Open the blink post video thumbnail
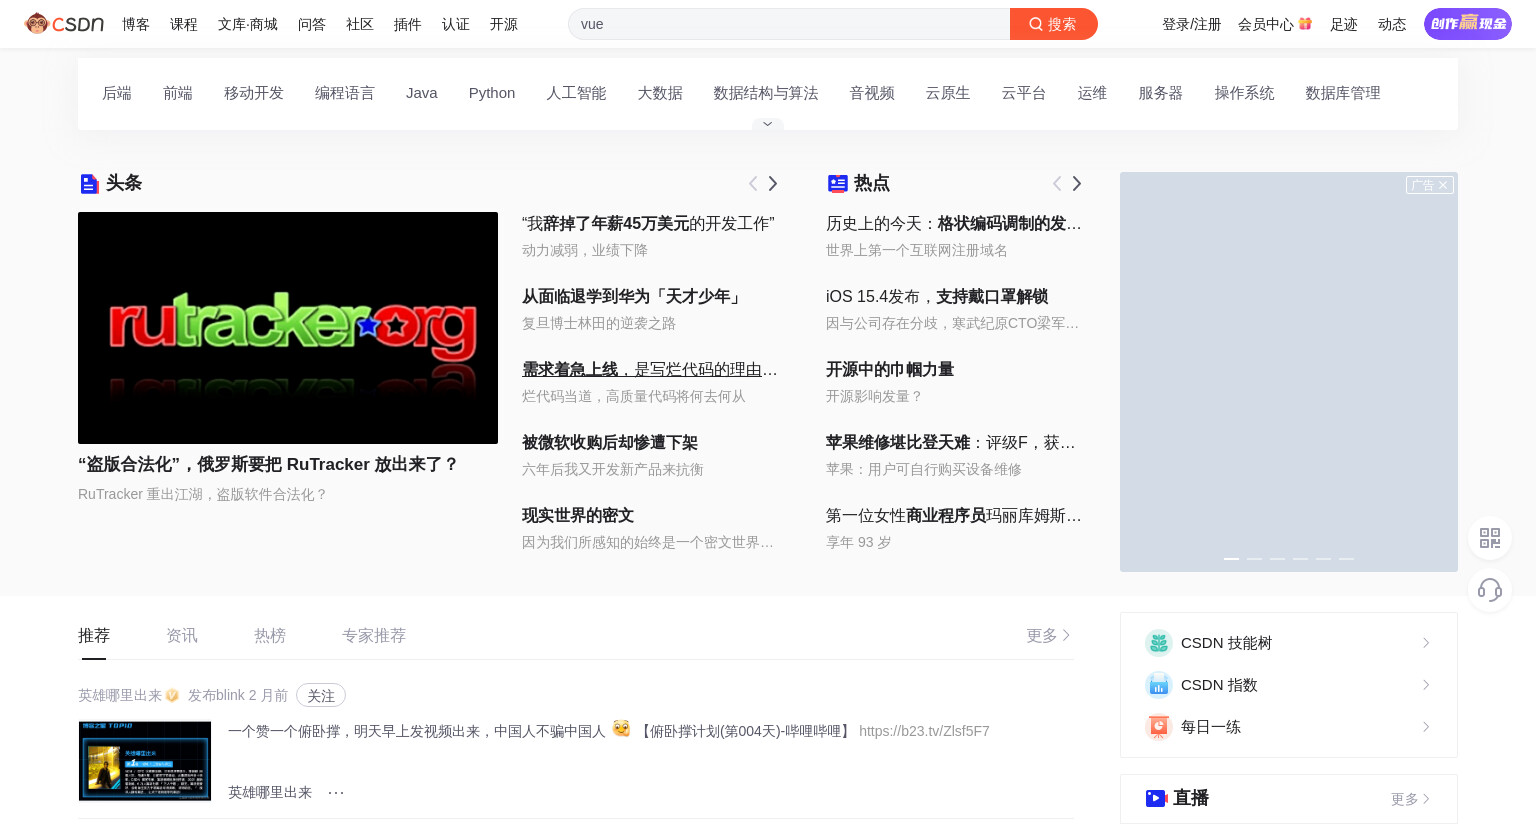 145,761
